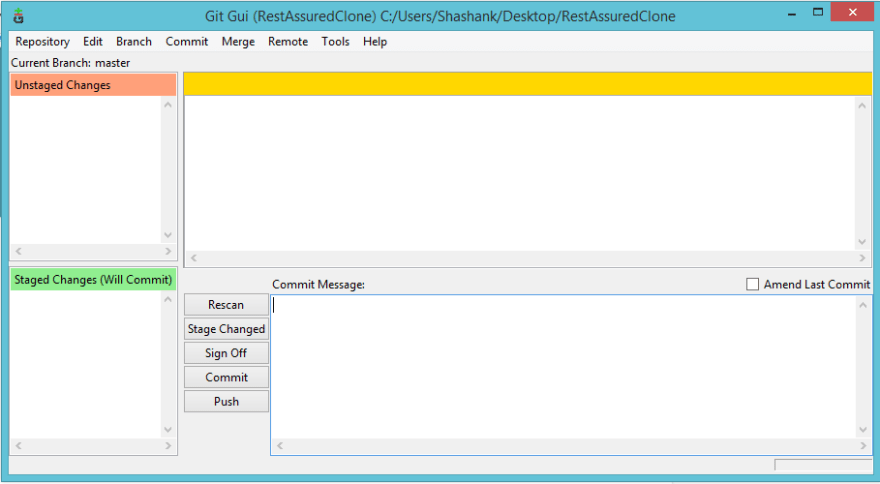Open the Edit menu

[93, 42]
